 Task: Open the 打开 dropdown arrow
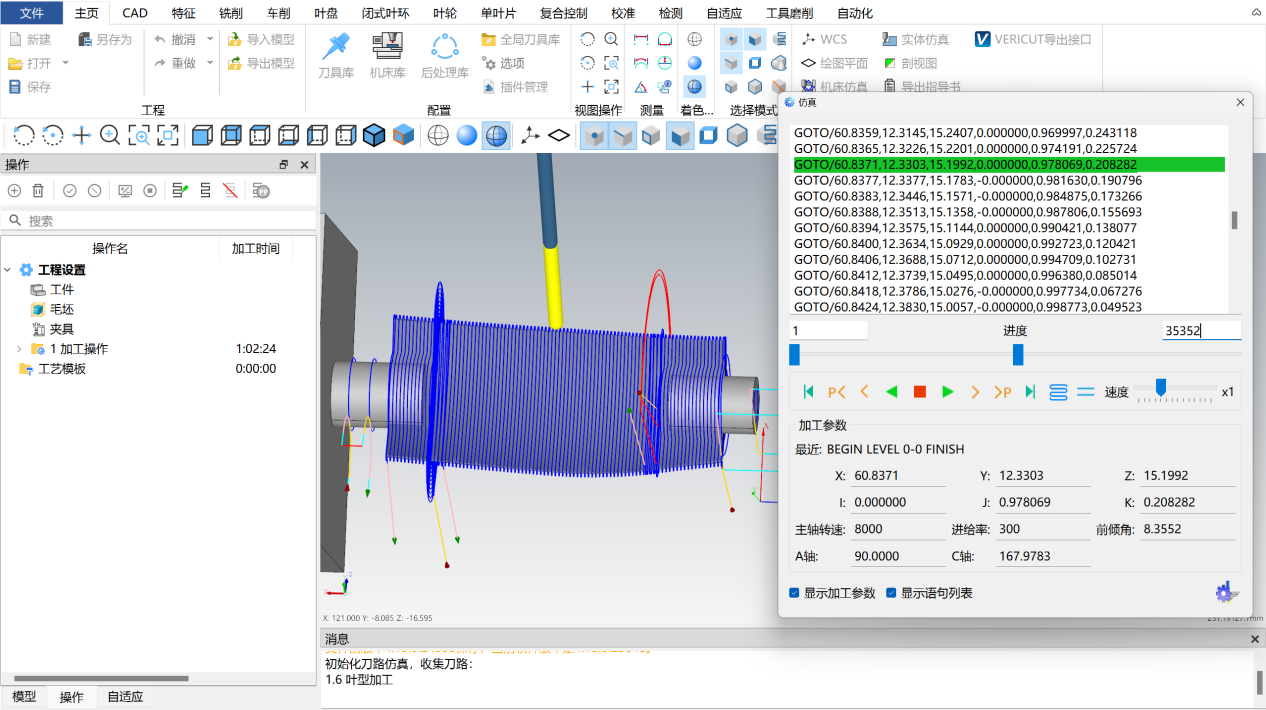pyautogui.click(x=66, y=63)
